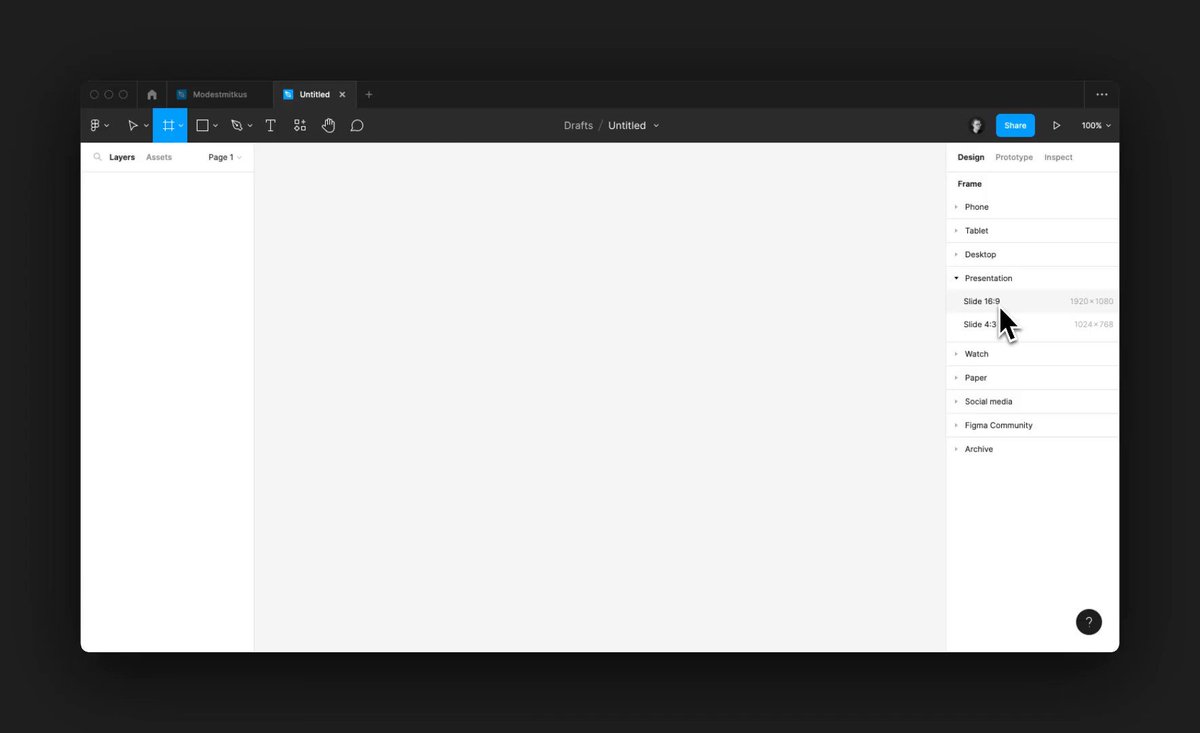The image size is (1200, 733).
Task: Click the Present play icon
Action: tap(1056, 126)
